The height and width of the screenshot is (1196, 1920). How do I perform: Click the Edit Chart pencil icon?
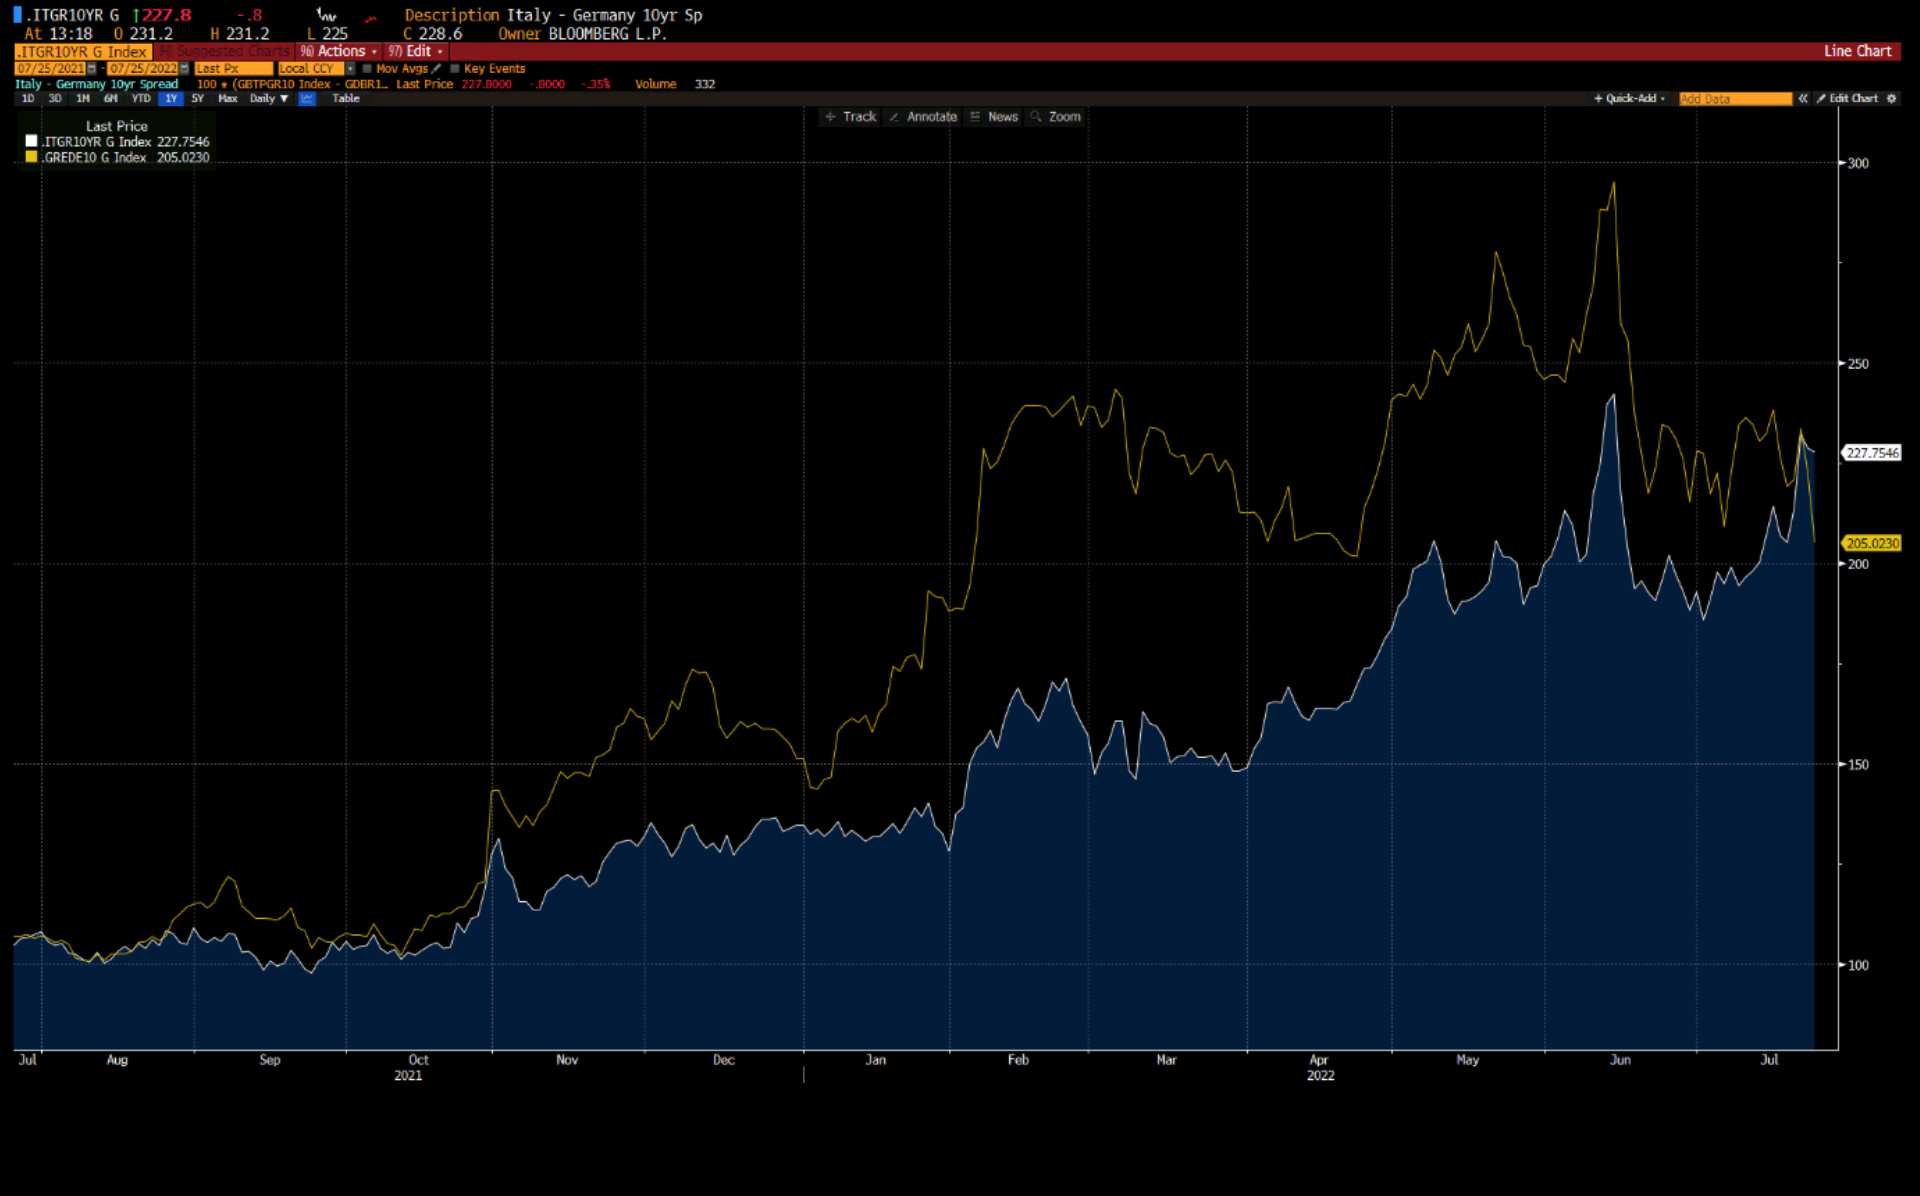pos(1823,99)
